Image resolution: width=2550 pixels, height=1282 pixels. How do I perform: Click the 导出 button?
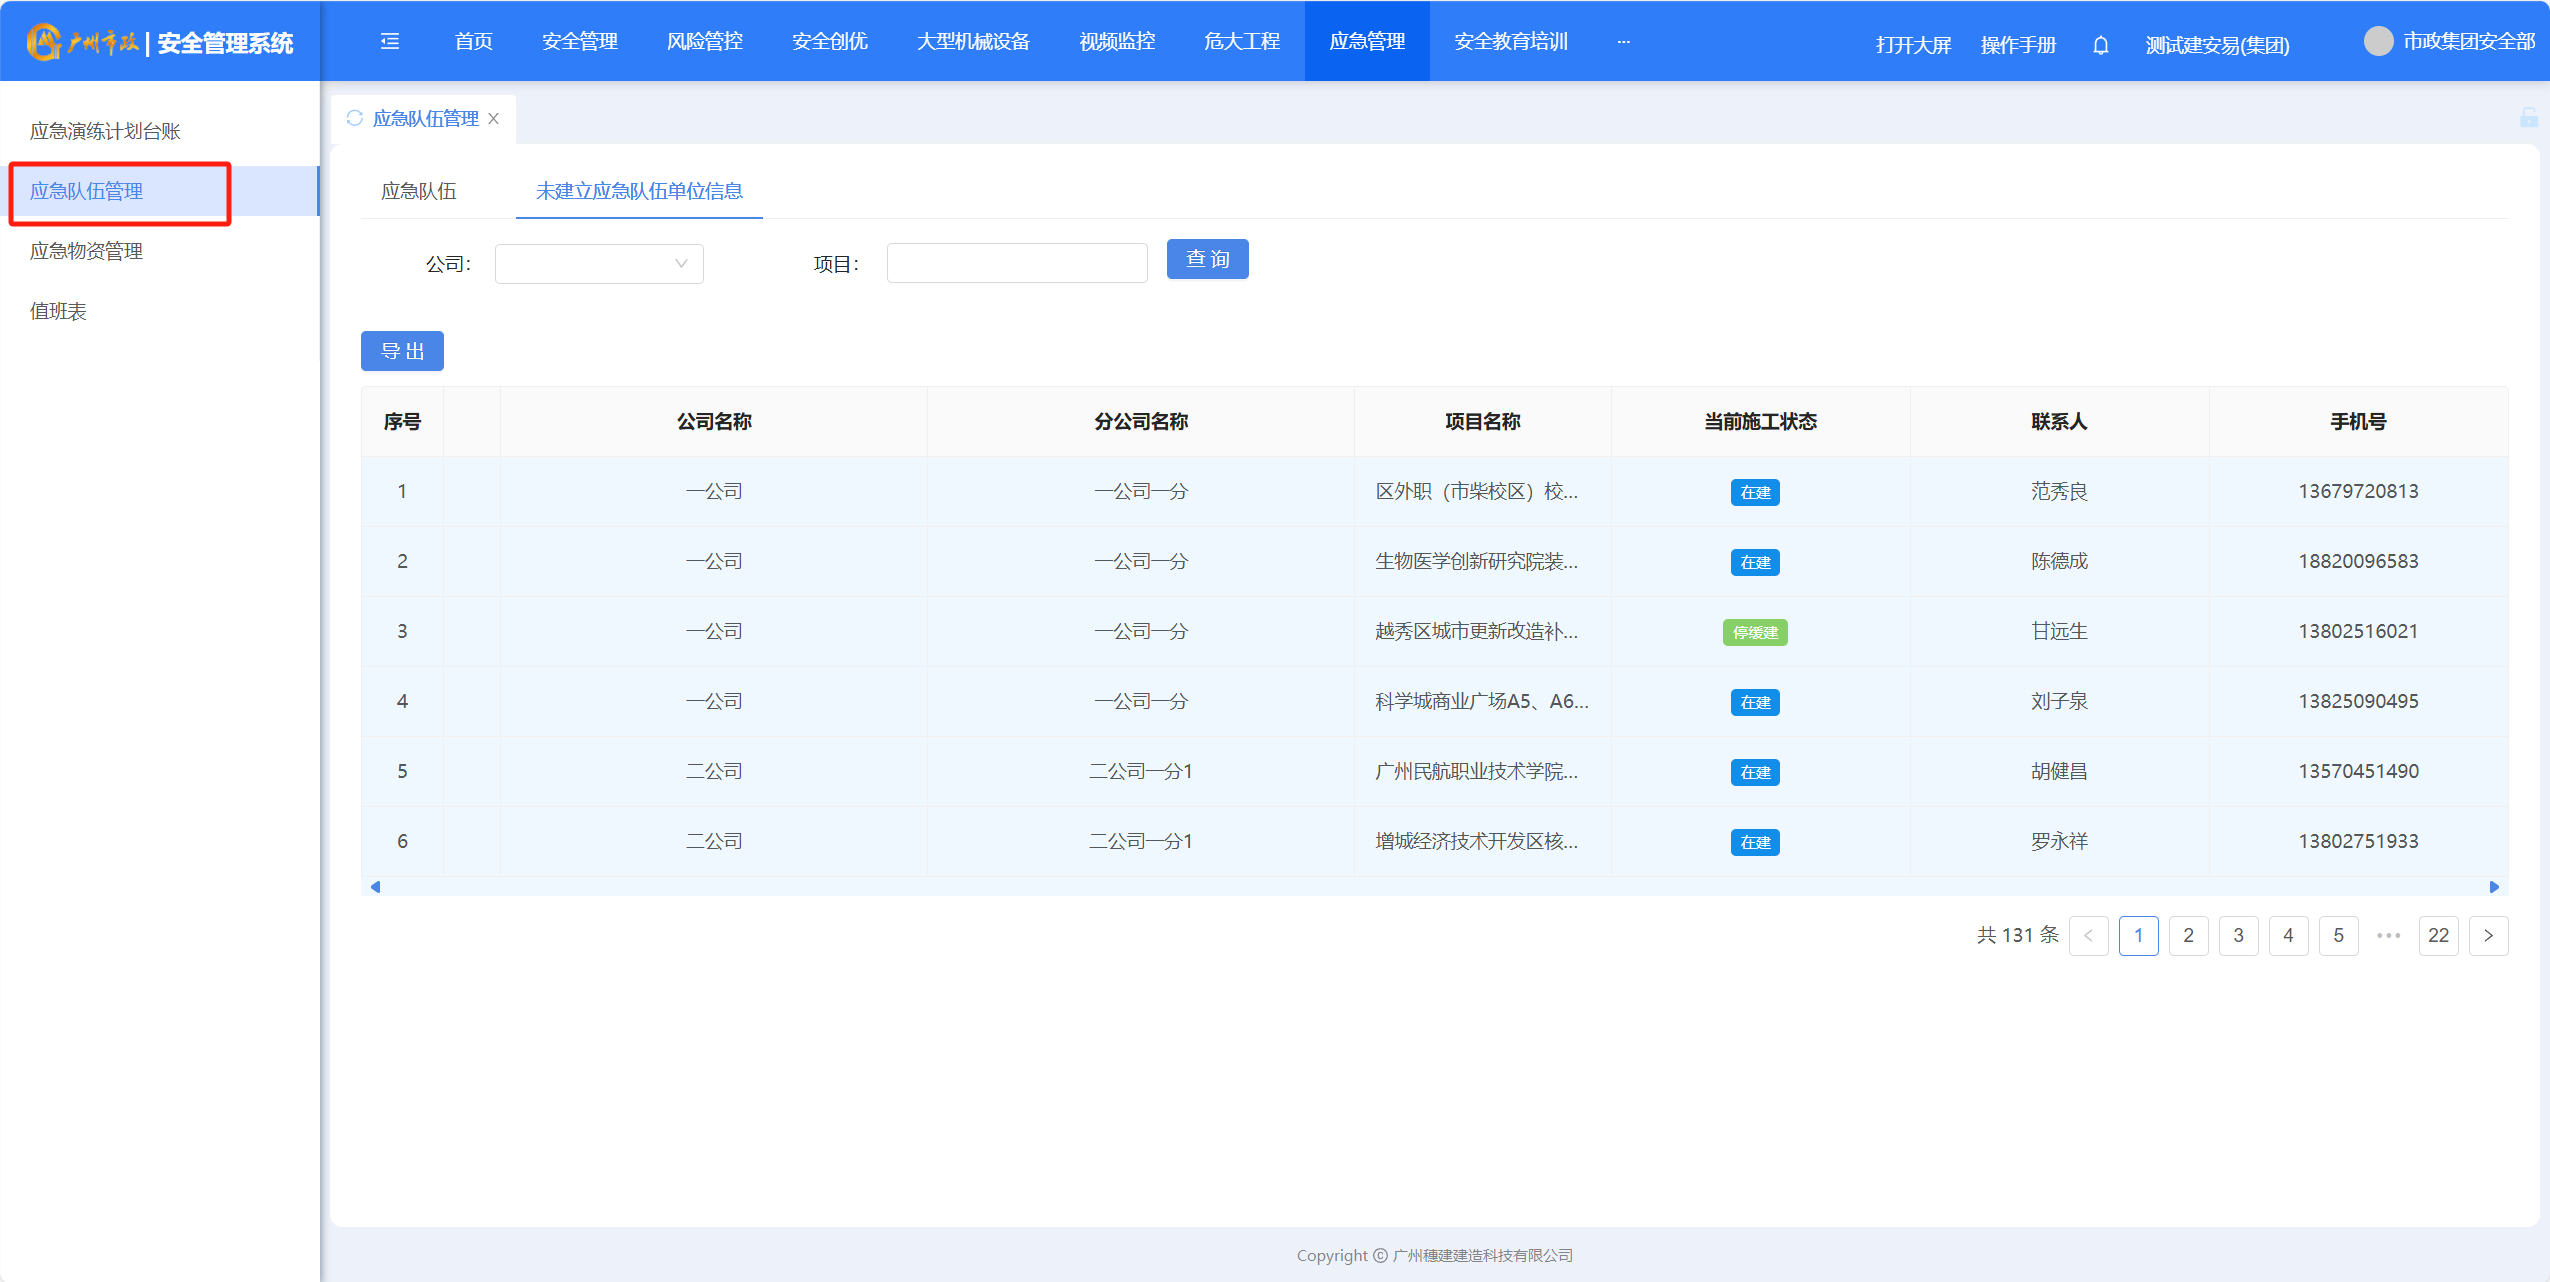[402, 351]
